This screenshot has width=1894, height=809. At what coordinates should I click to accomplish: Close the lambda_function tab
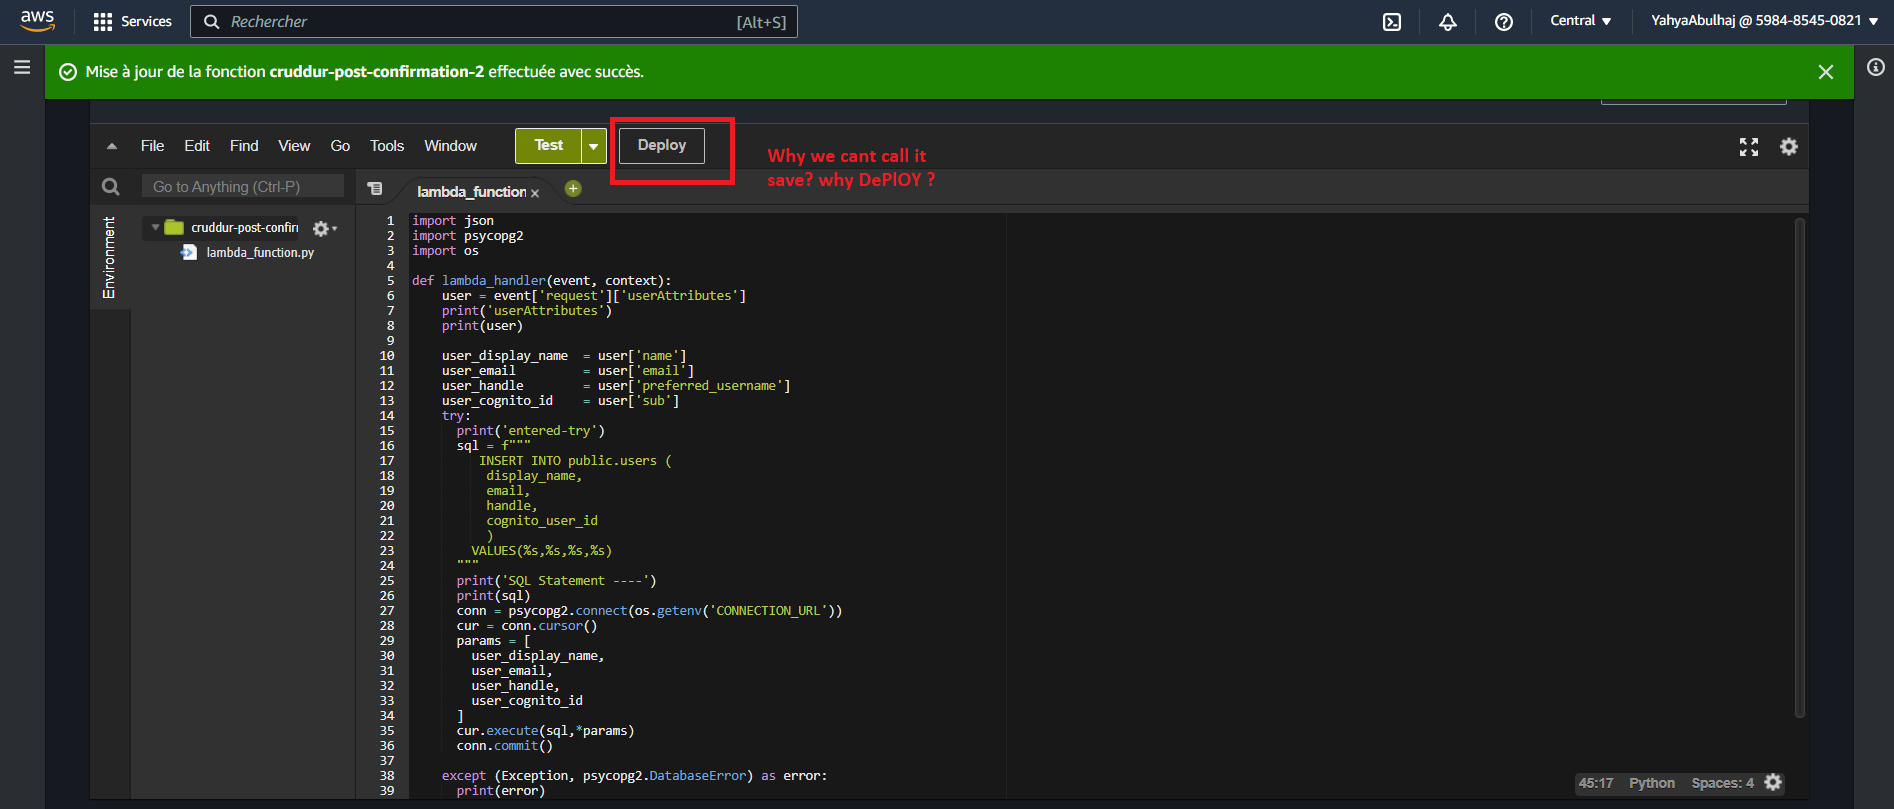click(x=535, y=193)
